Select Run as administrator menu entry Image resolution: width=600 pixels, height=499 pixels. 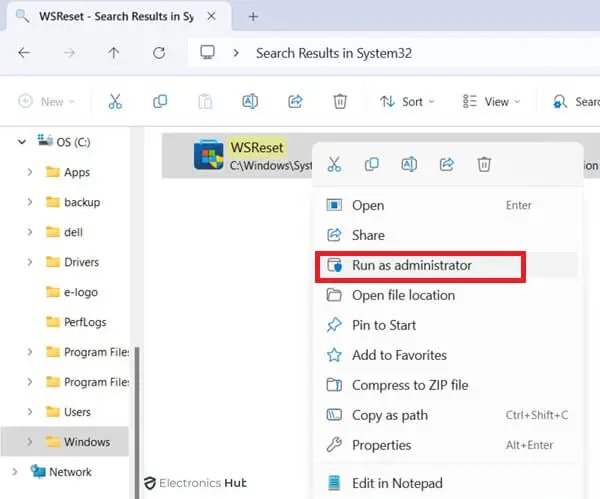[x=411, y=266]
